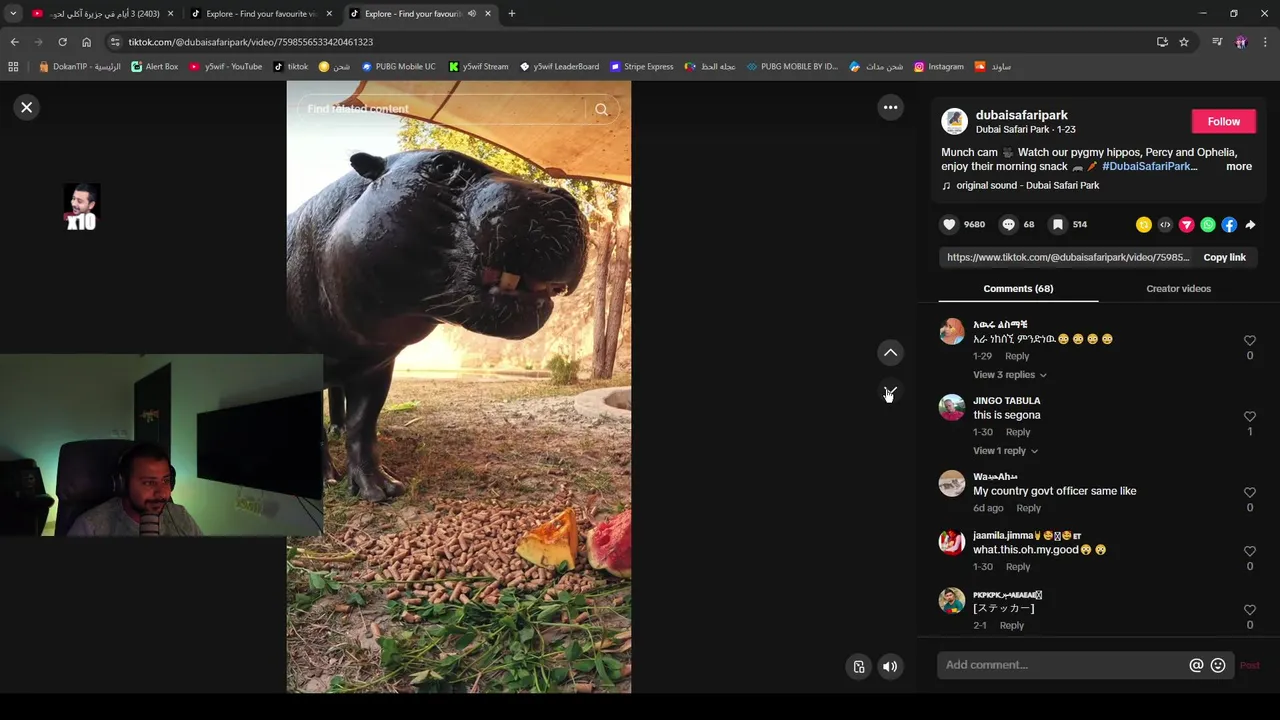1280x720 pixels.
Task: Open avatar of commenter JINGO TABULA
Action: tap(952, 407)
